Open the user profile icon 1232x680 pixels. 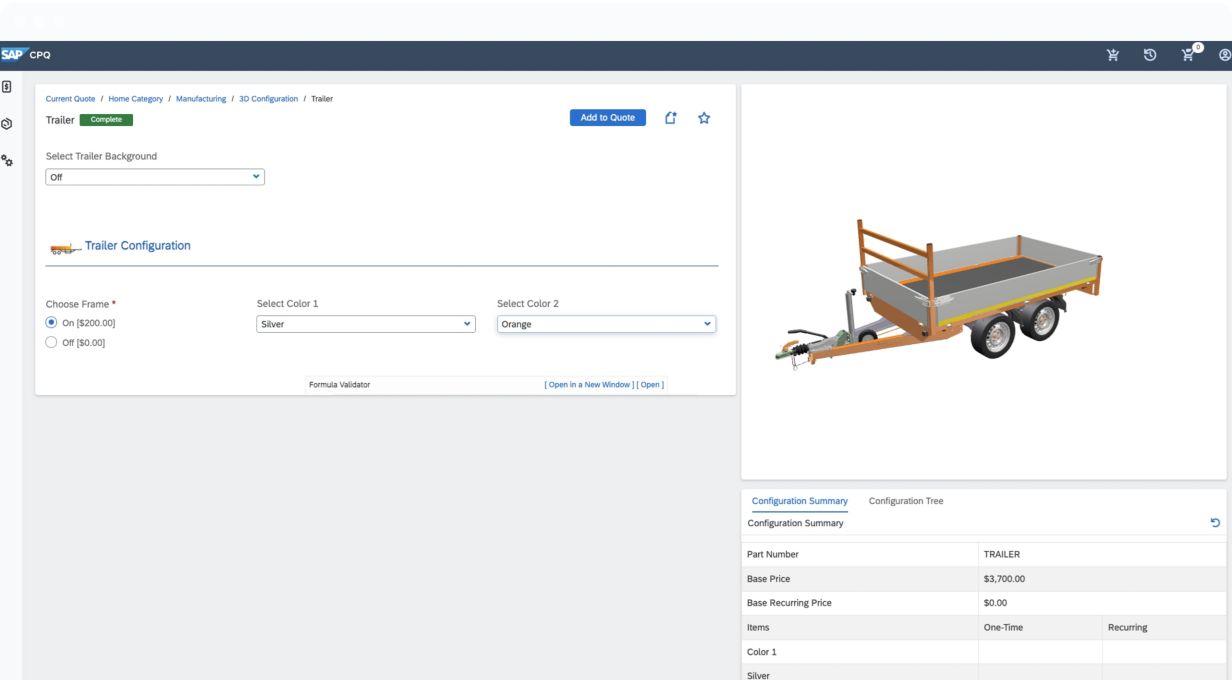click(1224, 55)
